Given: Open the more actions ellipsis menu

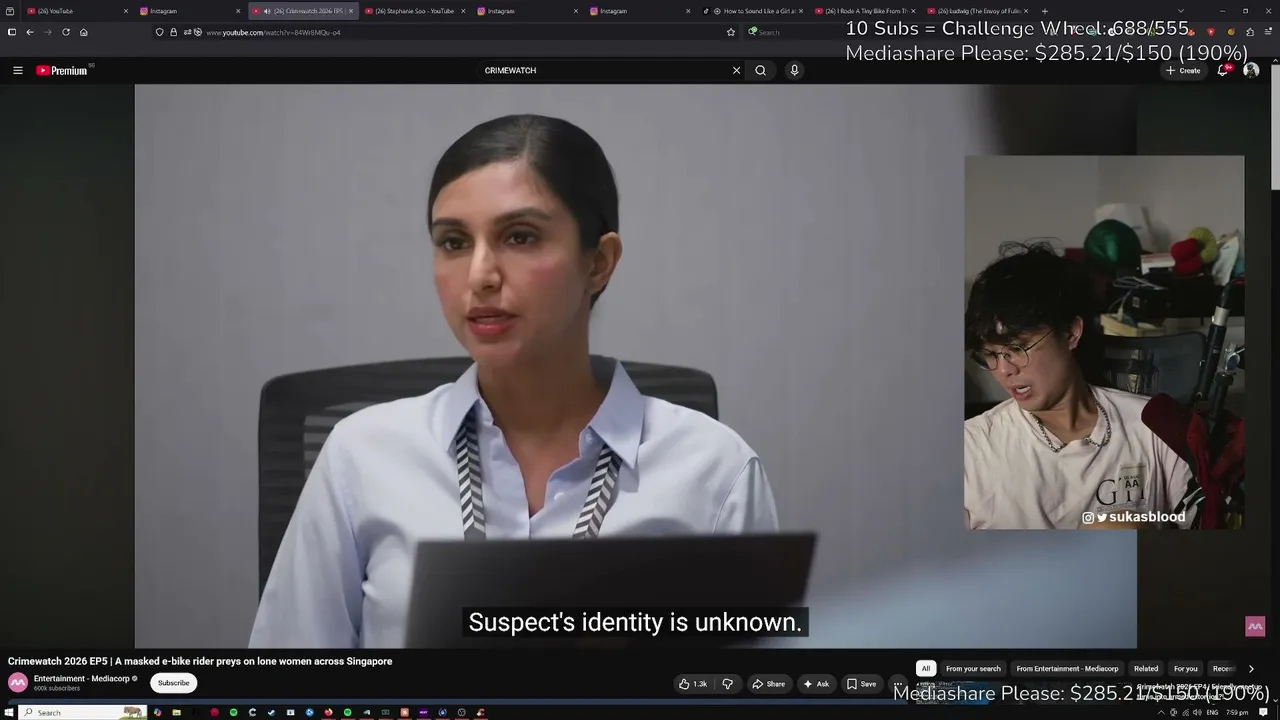Looking at the screenshot, I should (x=898, y=684).
